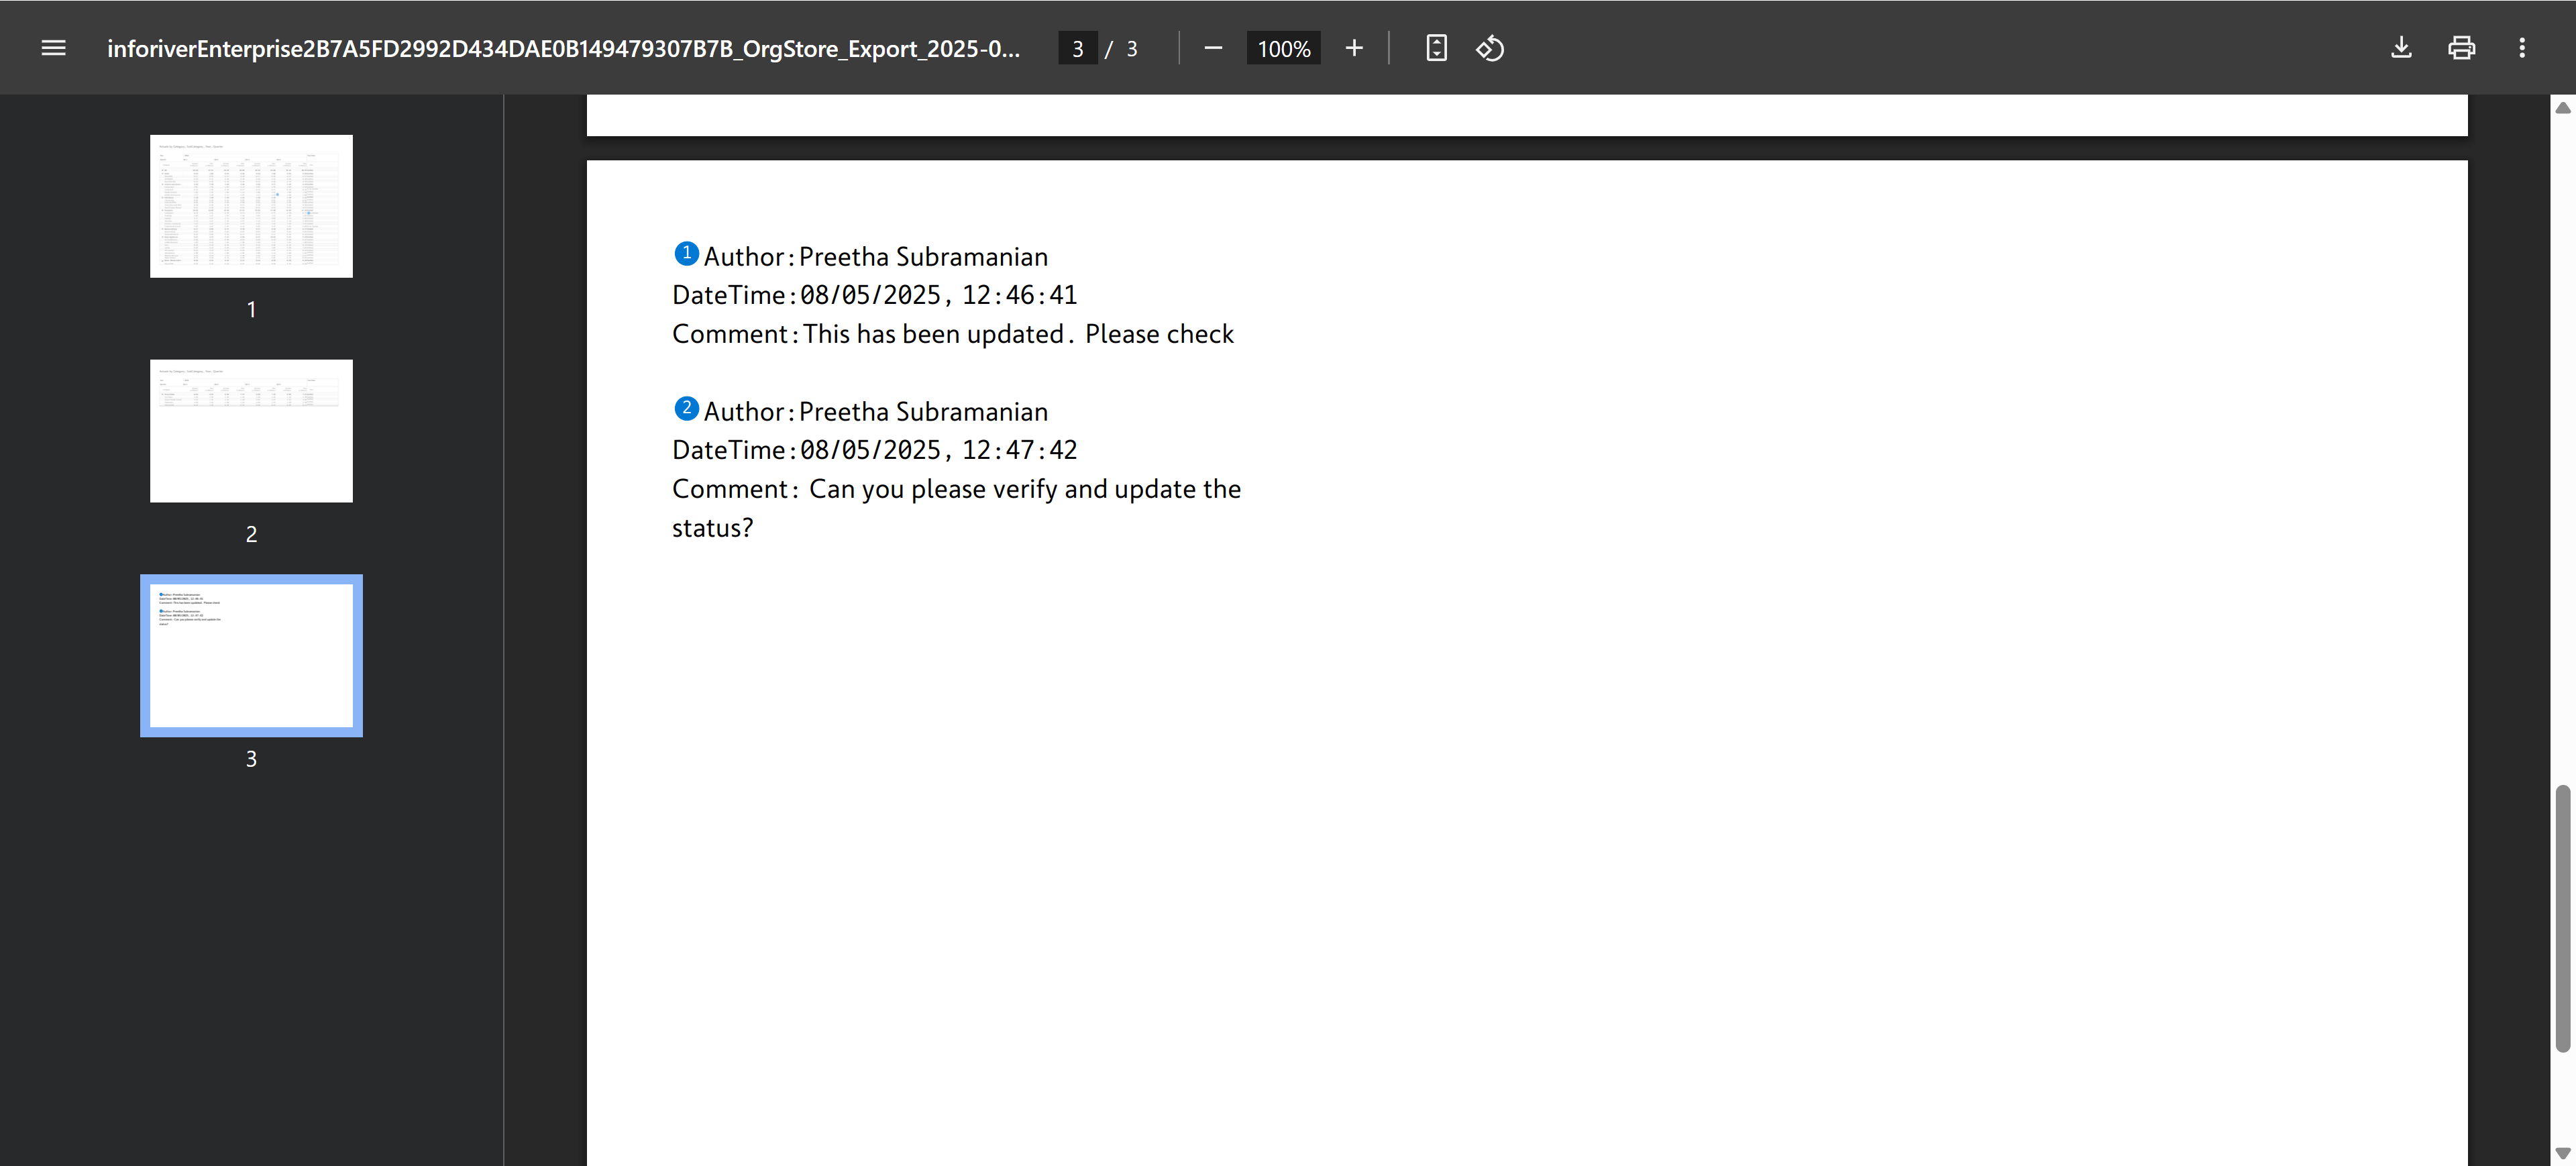Click comment marker number 1

click(686, 253)
